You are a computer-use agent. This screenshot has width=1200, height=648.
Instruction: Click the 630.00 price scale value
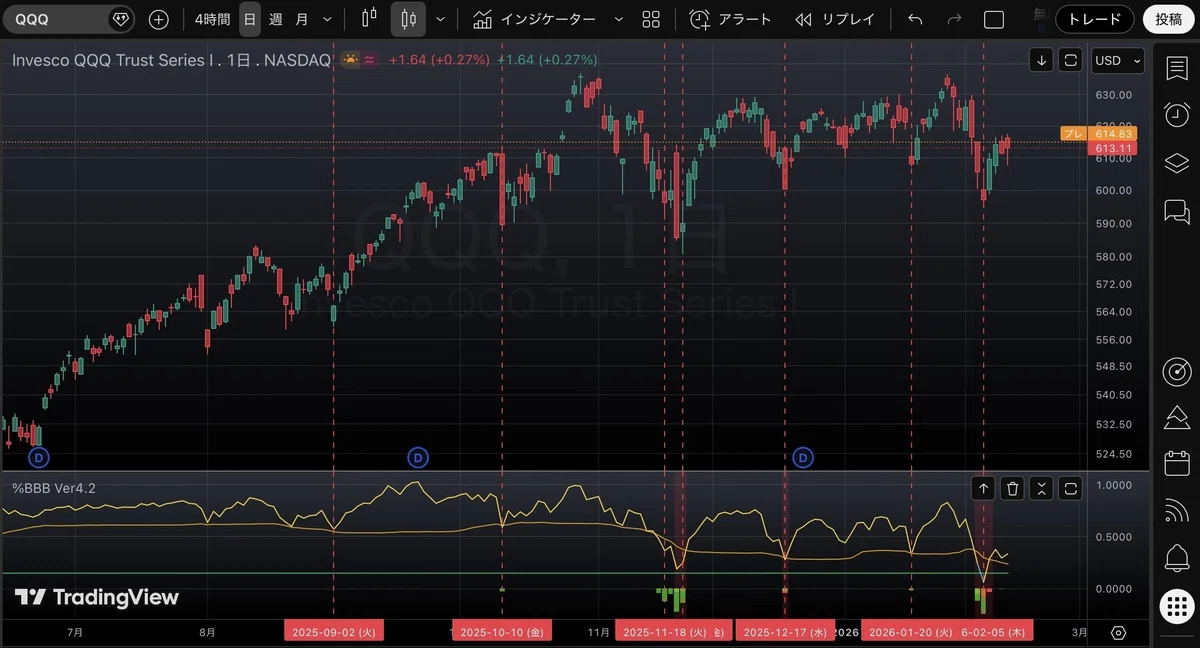(x=1113, y=95)
